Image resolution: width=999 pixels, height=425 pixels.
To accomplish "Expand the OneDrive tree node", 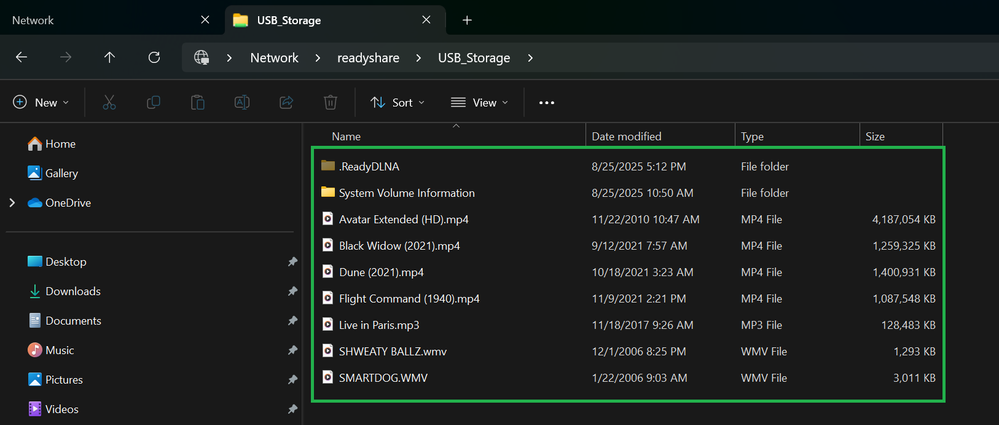I will pos(11,203).
